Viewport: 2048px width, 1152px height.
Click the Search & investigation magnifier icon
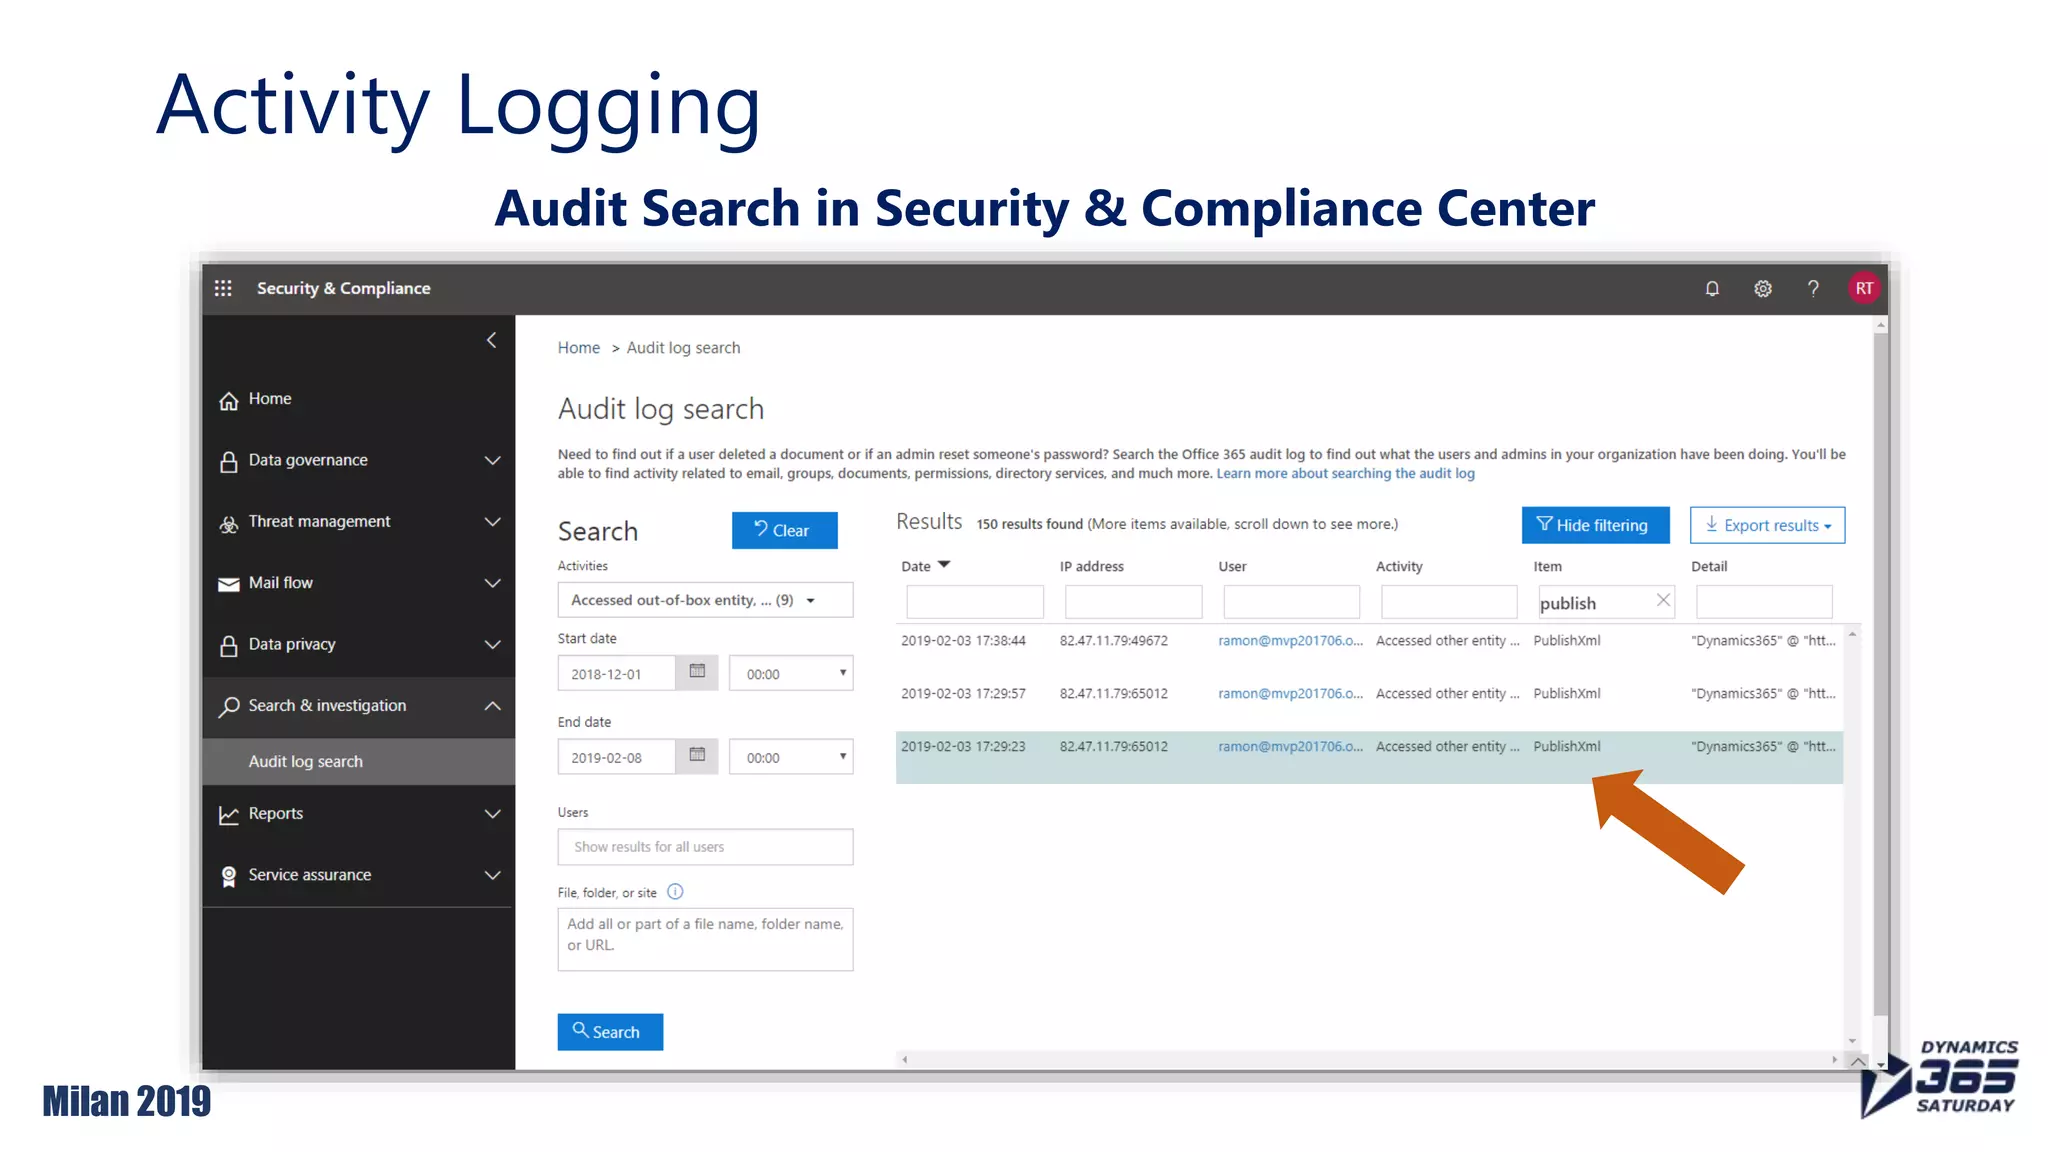click(x=229, y=707)
